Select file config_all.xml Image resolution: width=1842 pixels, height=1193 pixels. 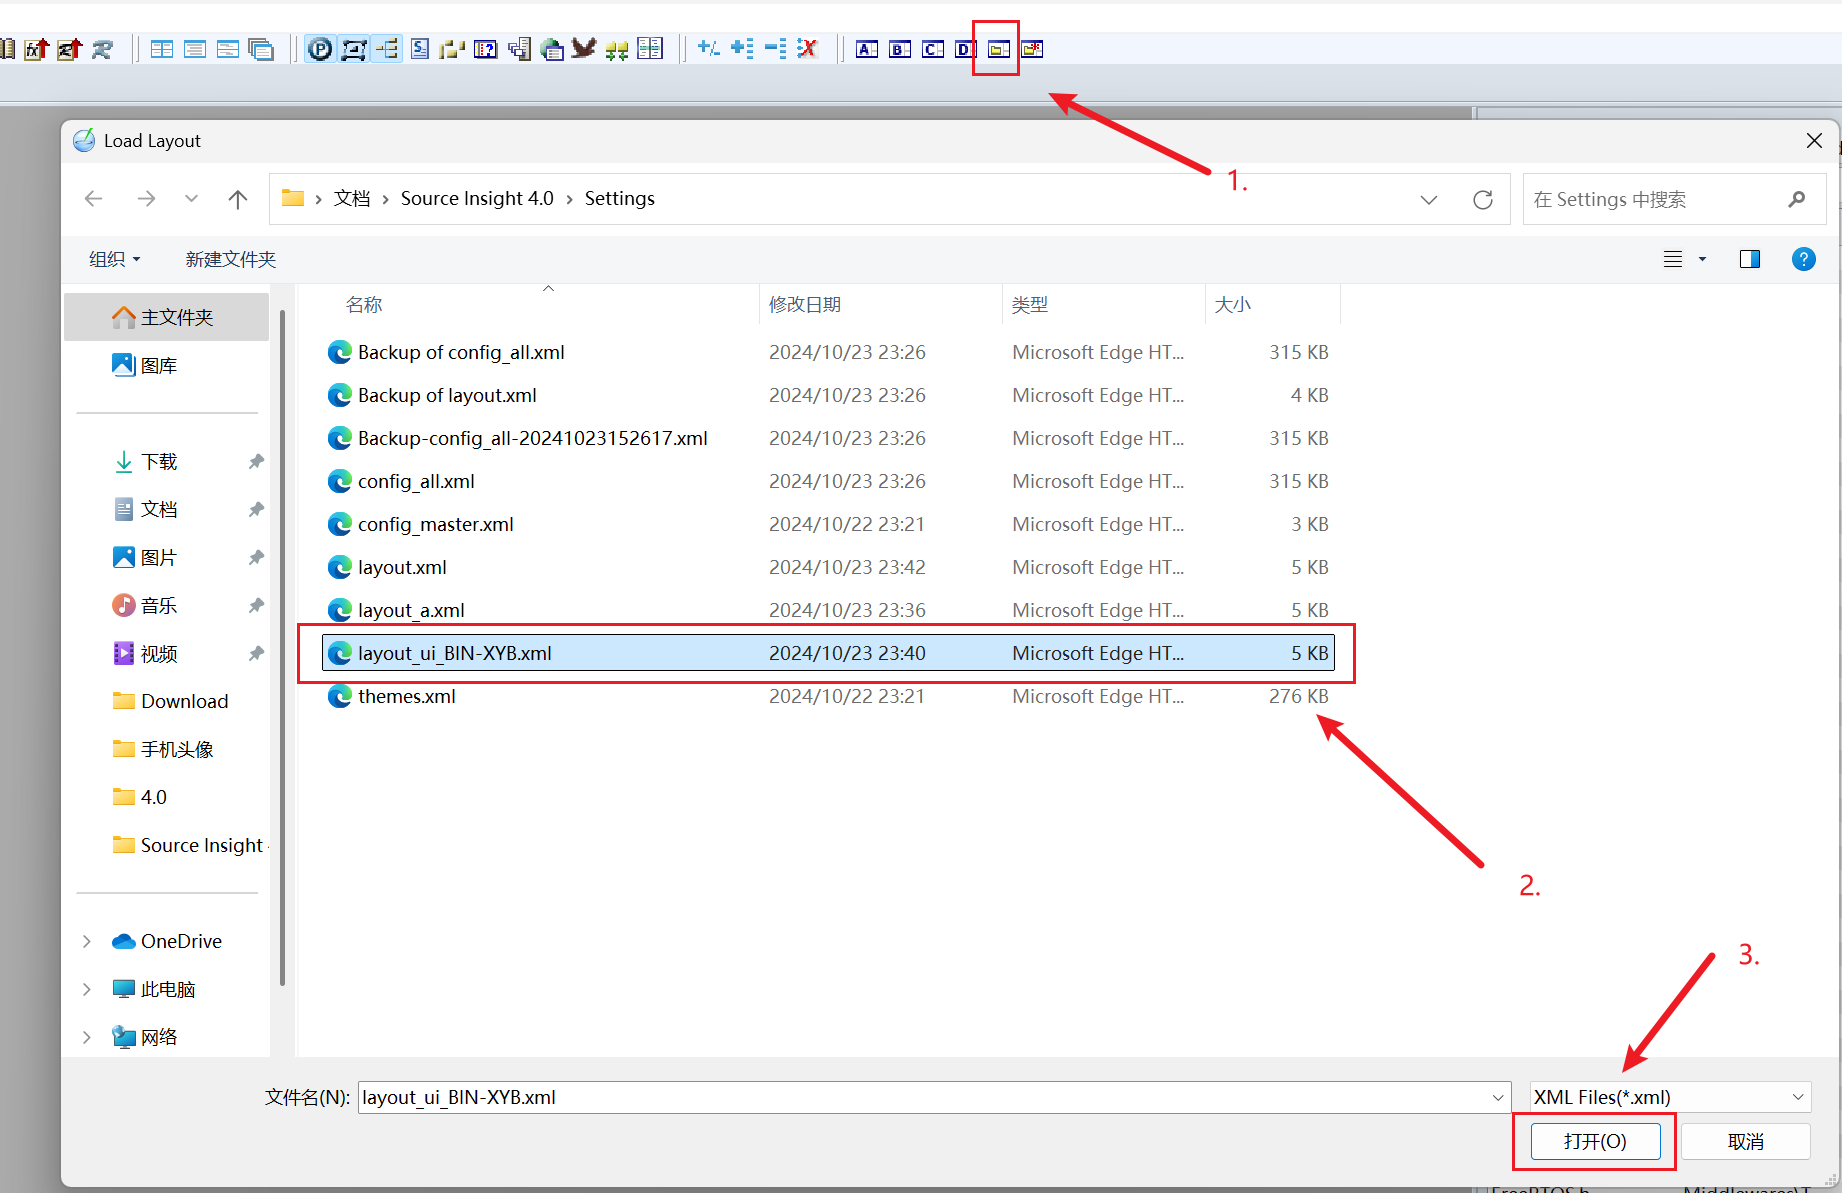pos(828,481)
